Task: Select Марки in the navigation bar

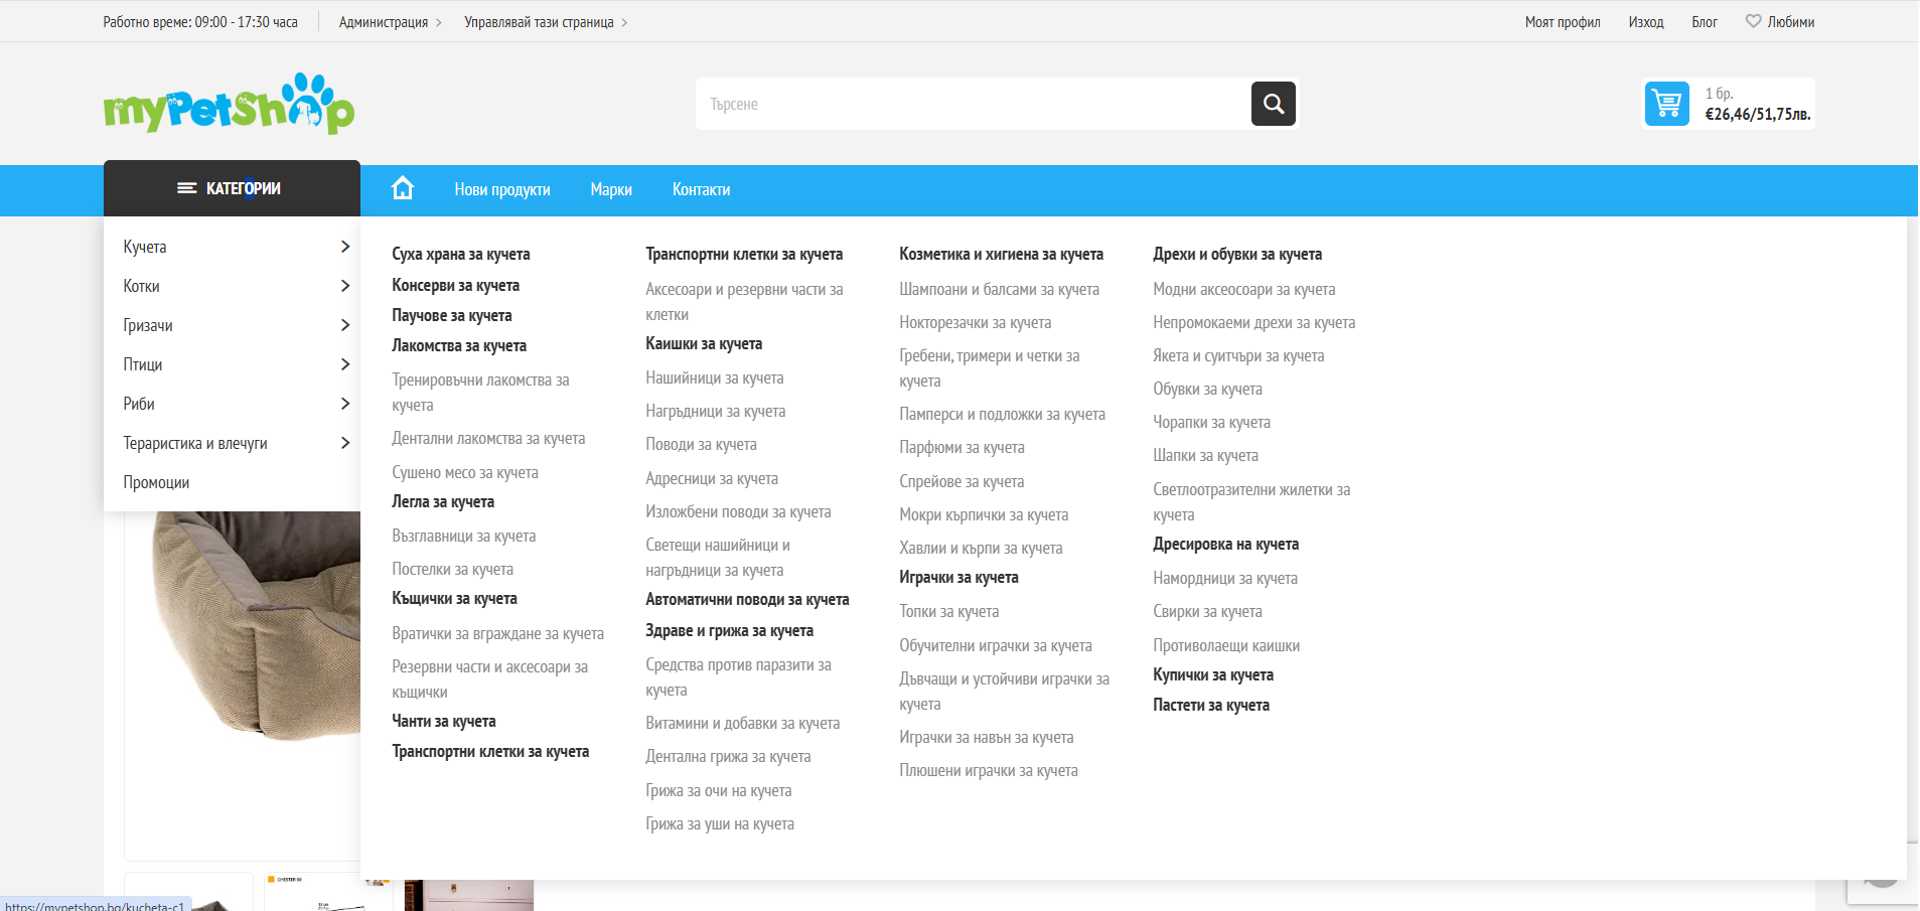Action: point(611,190)
